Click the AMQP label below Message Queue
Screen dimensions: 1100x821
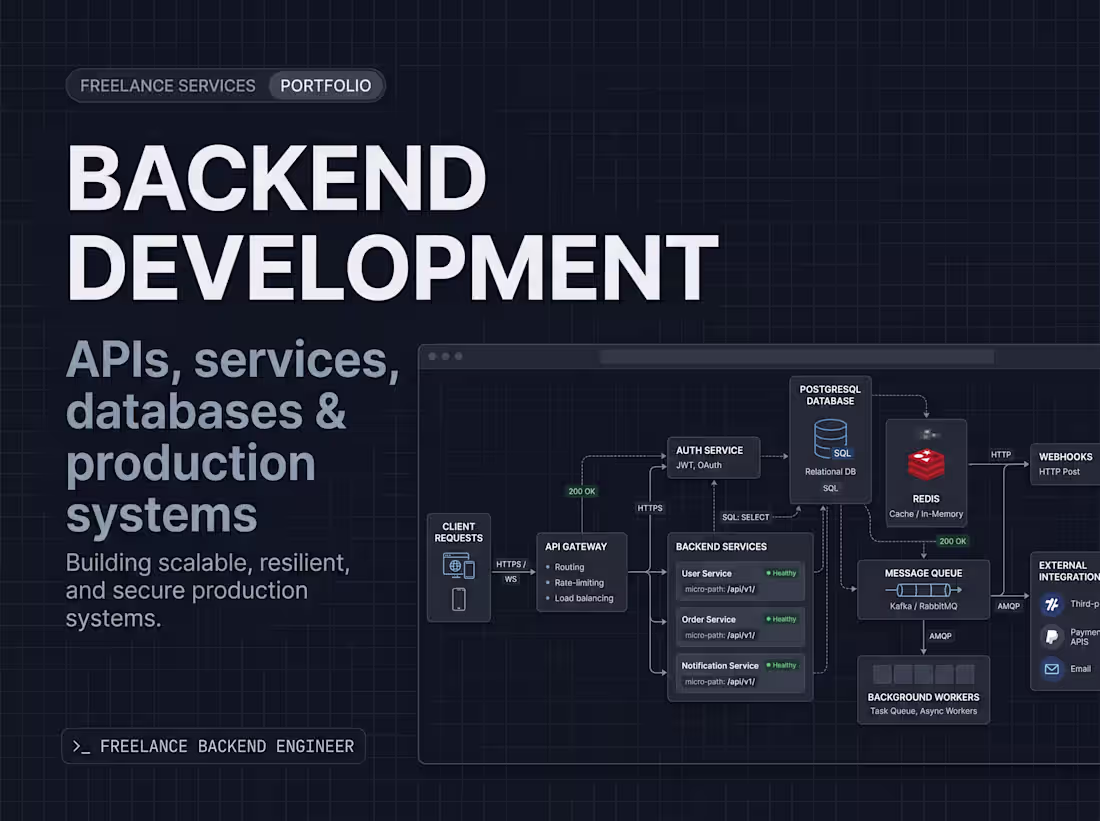coord(940,636)
